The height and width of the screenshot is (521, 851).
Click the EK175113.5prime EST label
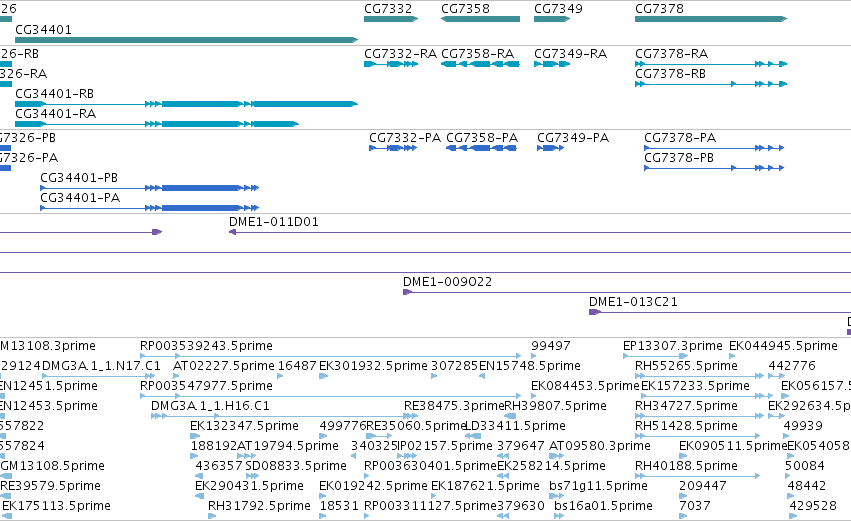pos(56,507)
